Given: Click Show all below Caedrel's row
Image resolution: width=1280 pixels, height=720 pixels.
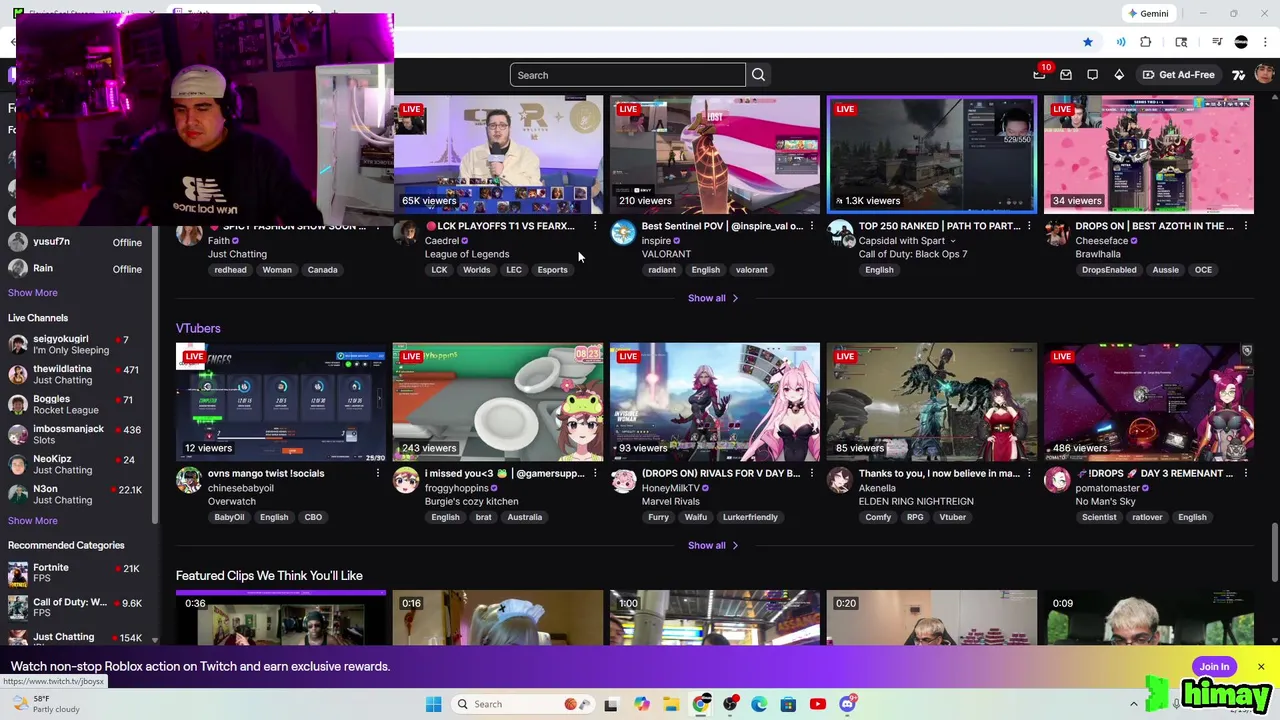Looking at the screenshot, I should click(x=713, y=298).
